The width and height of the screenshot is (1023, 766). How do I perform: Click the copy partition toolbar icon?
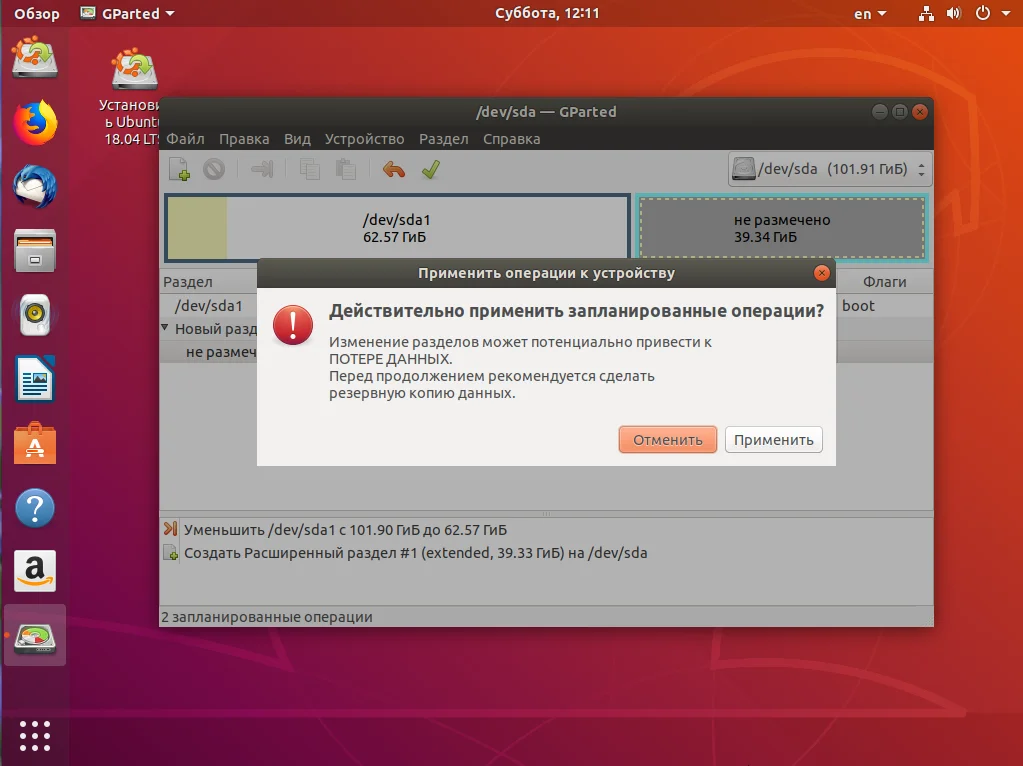coord(309,170)
